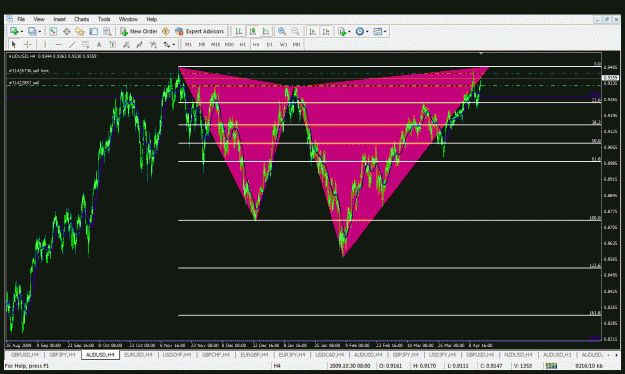
Task: Switch chart to candlesticks
Action: 252,31
